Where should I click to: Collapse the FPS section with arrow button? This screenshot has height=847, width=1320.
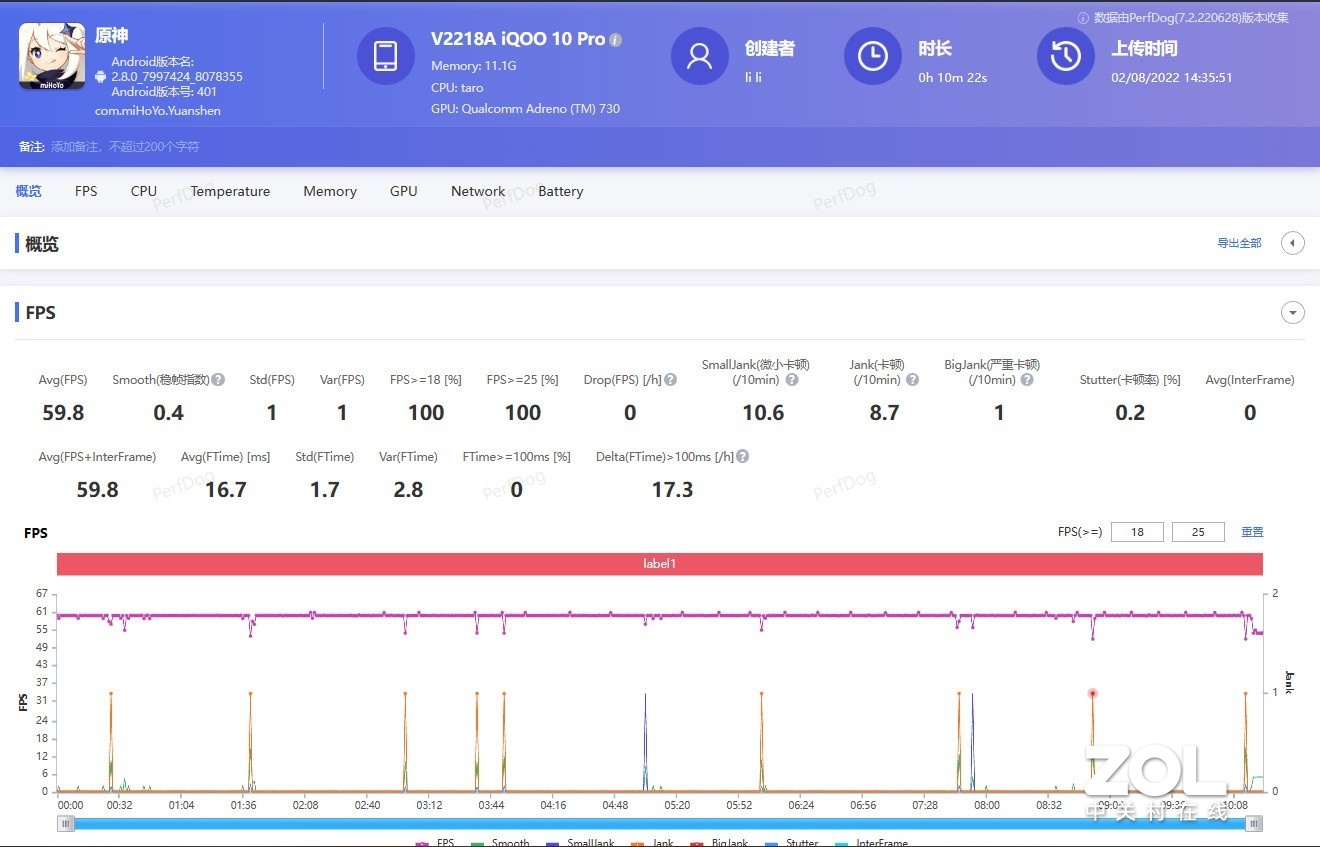tap(1292, 313)
